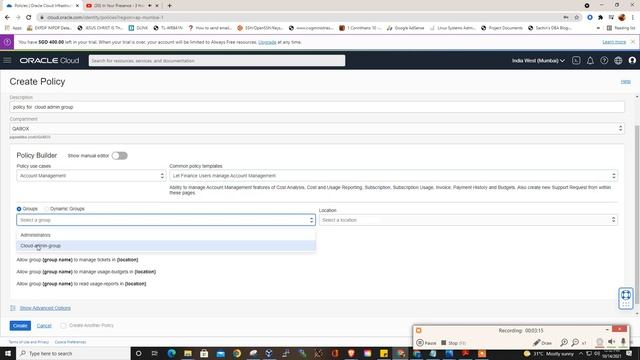Open the Select a location dropdown

tap(468, 220)
